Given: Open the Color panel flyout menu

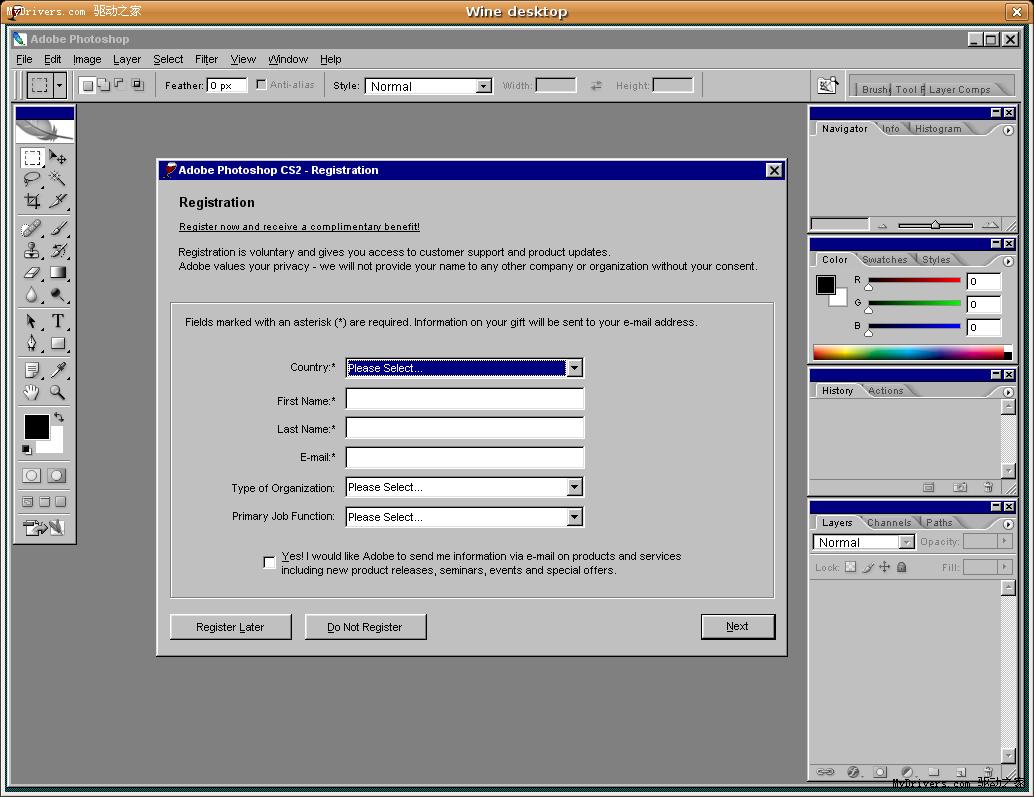Looking at the screenshot, I should tap(1008, 262).
